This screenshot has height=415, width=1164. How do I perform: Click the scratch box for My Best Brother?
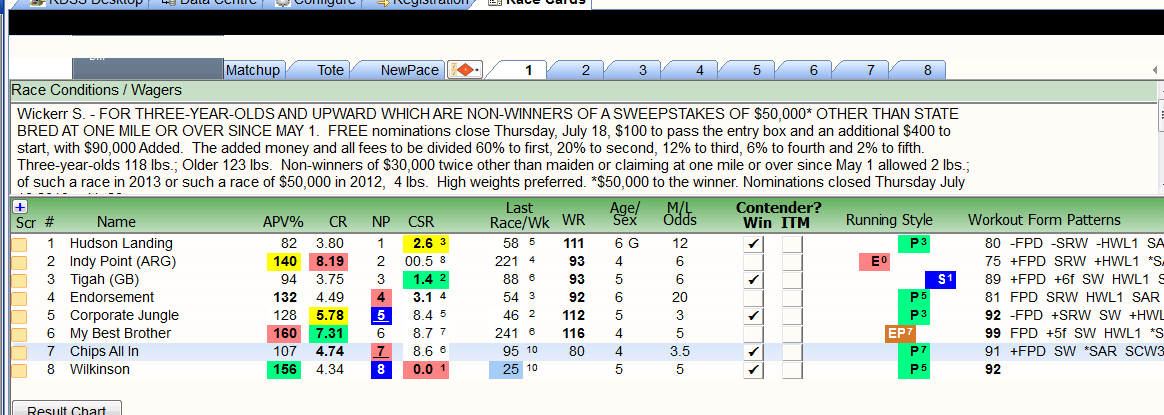pyautogui.click(x=19, y=333)
